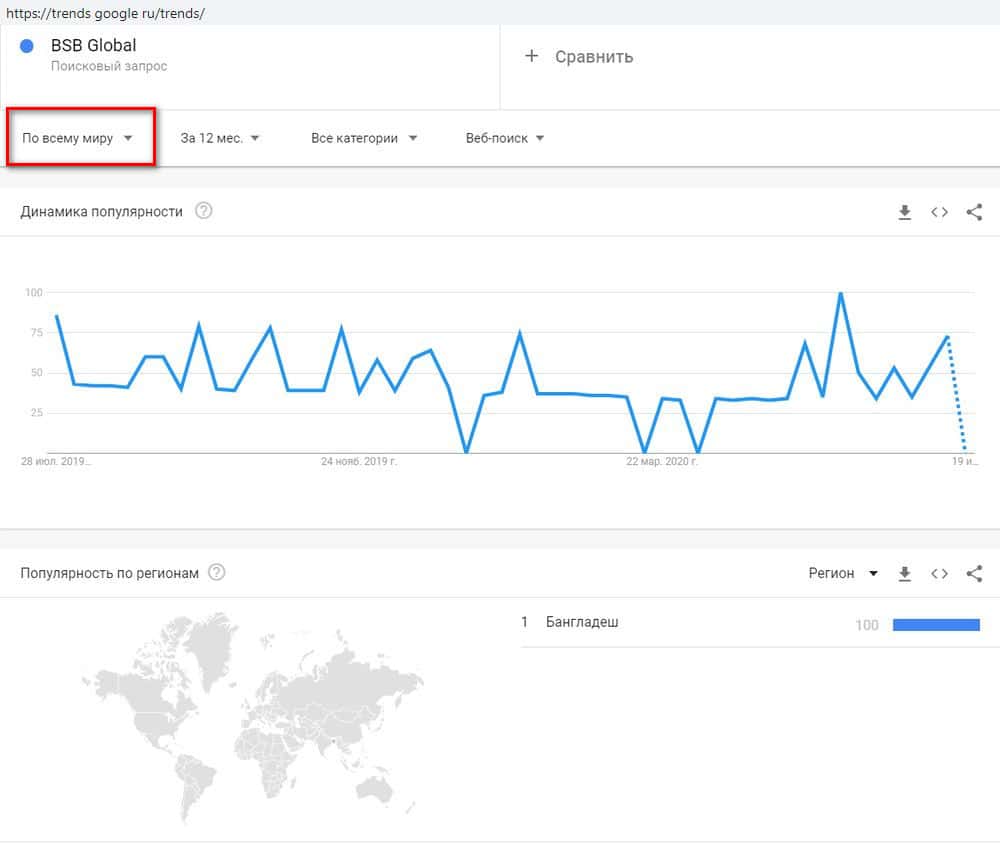Select Бангладеш in the region list

[x=582, y=623]
